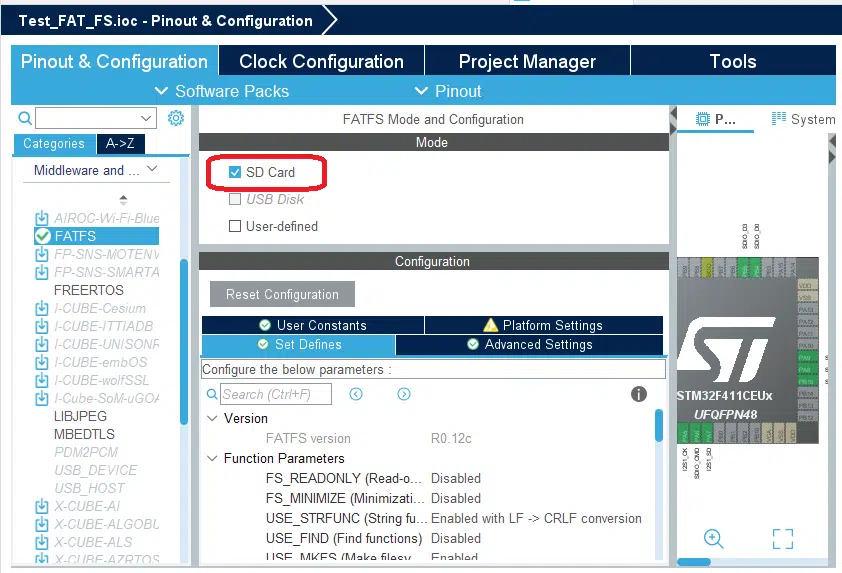Click the parameters list vertical scrollbar
The image size is (842, 573).
659,425
